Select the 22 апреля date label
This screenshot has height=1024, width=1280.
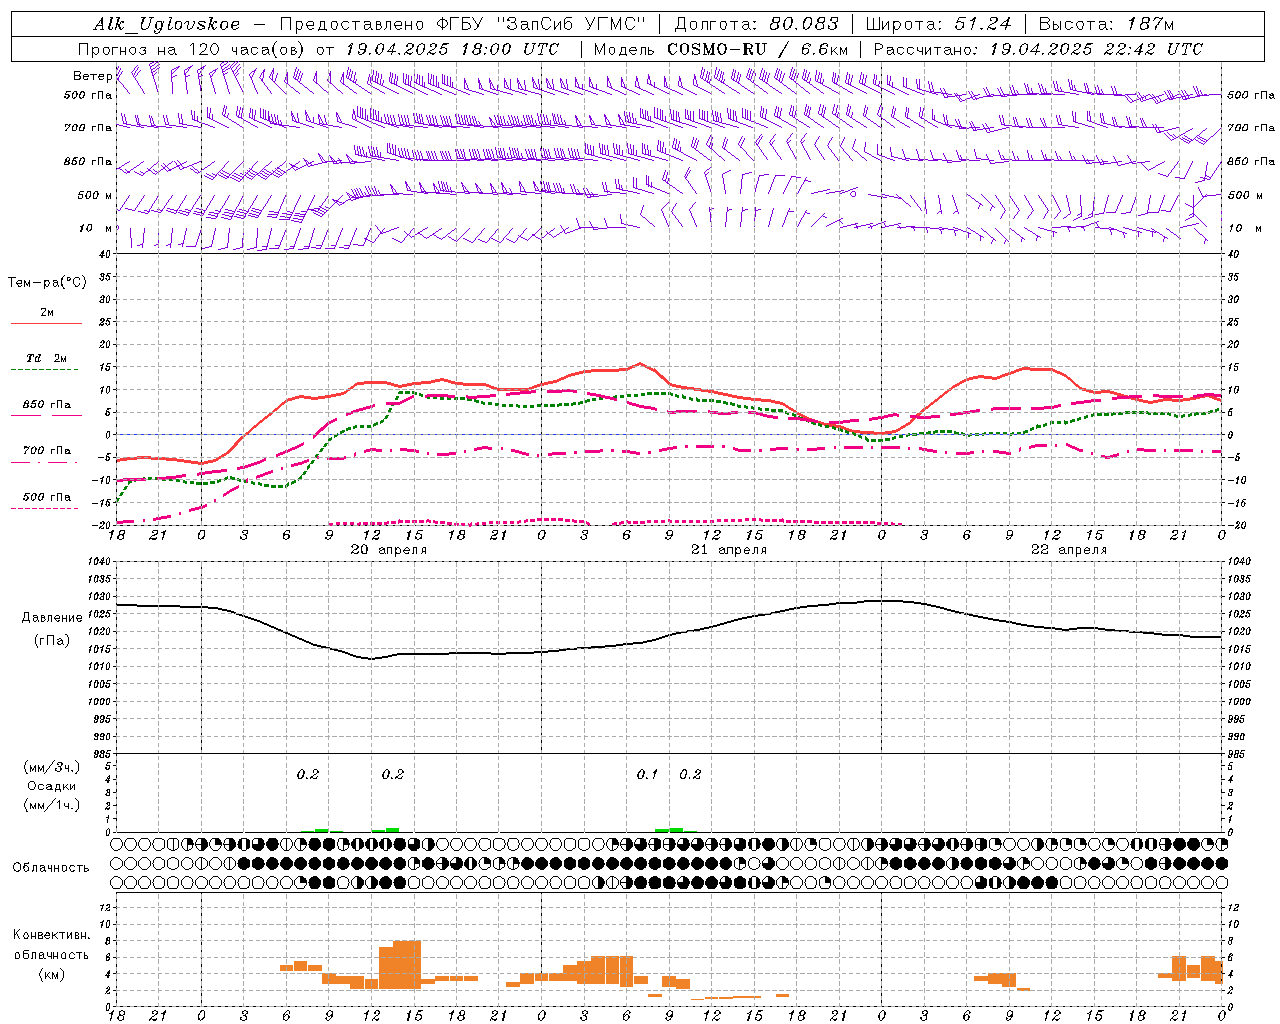click(1069, 550)
